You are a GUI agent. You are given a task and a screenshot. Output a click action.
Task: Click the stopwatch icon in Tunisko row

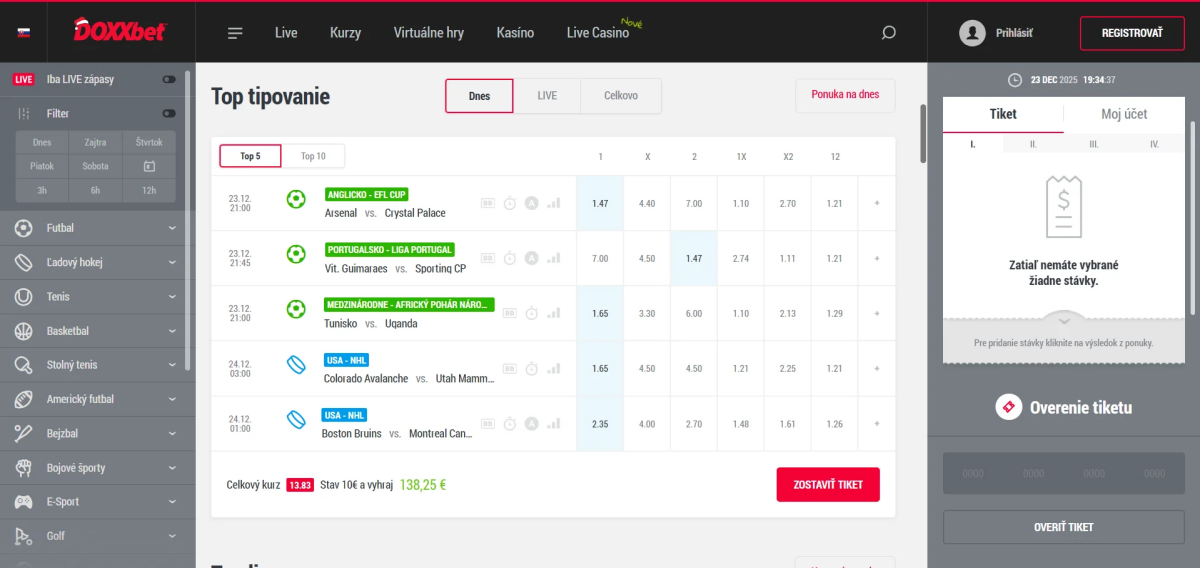coord(532,313)
